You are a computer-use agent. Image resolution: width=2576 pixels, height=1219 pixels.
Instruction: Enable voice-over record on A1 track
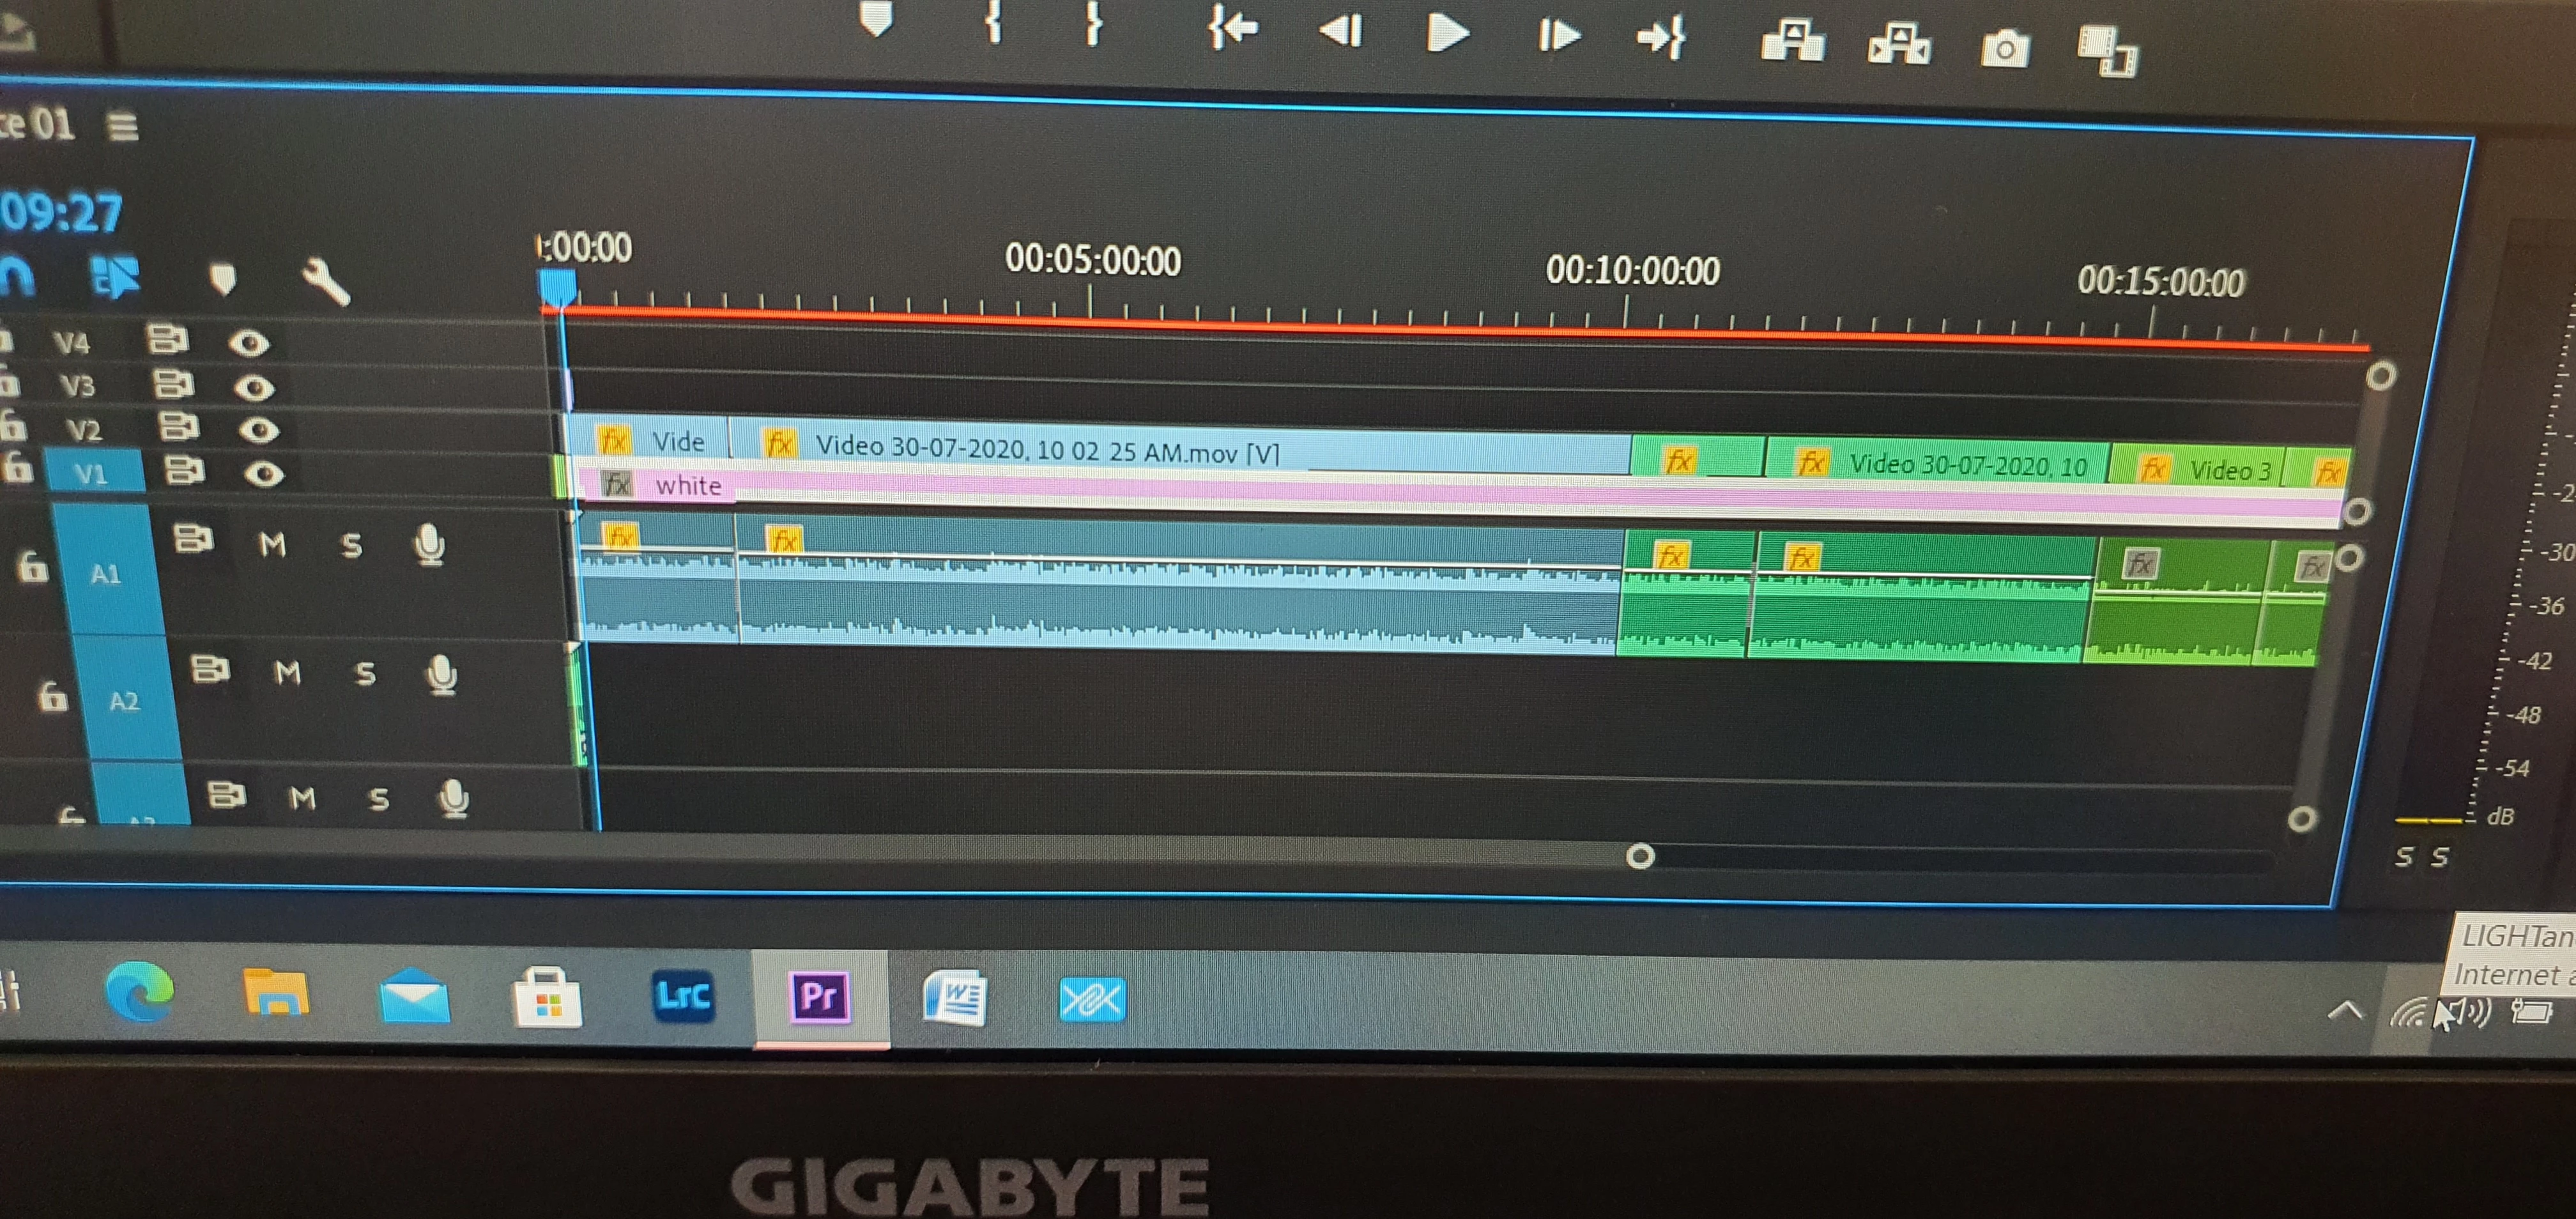429,545
